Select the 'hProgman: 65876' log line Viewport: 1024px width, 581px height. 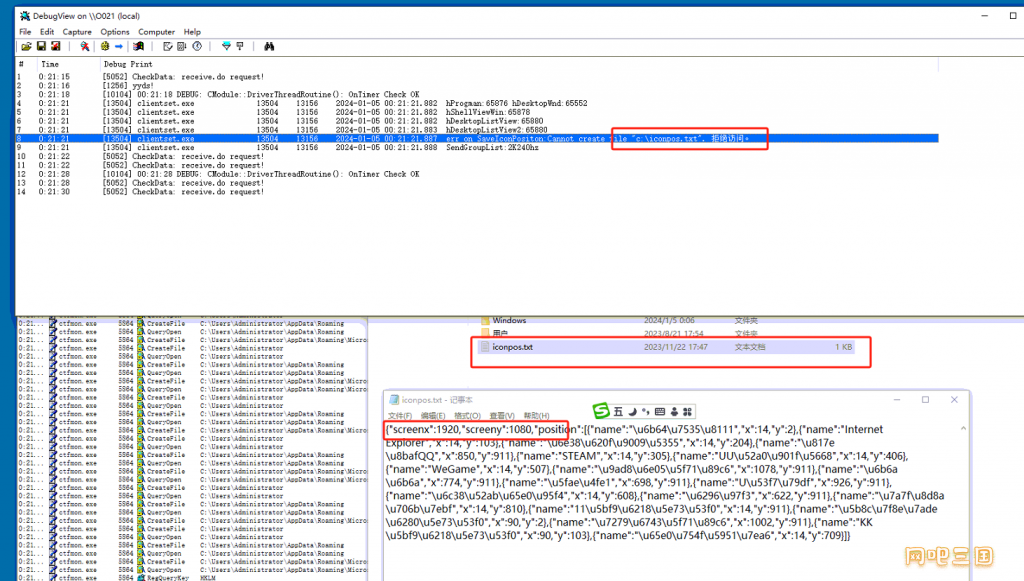477,103
